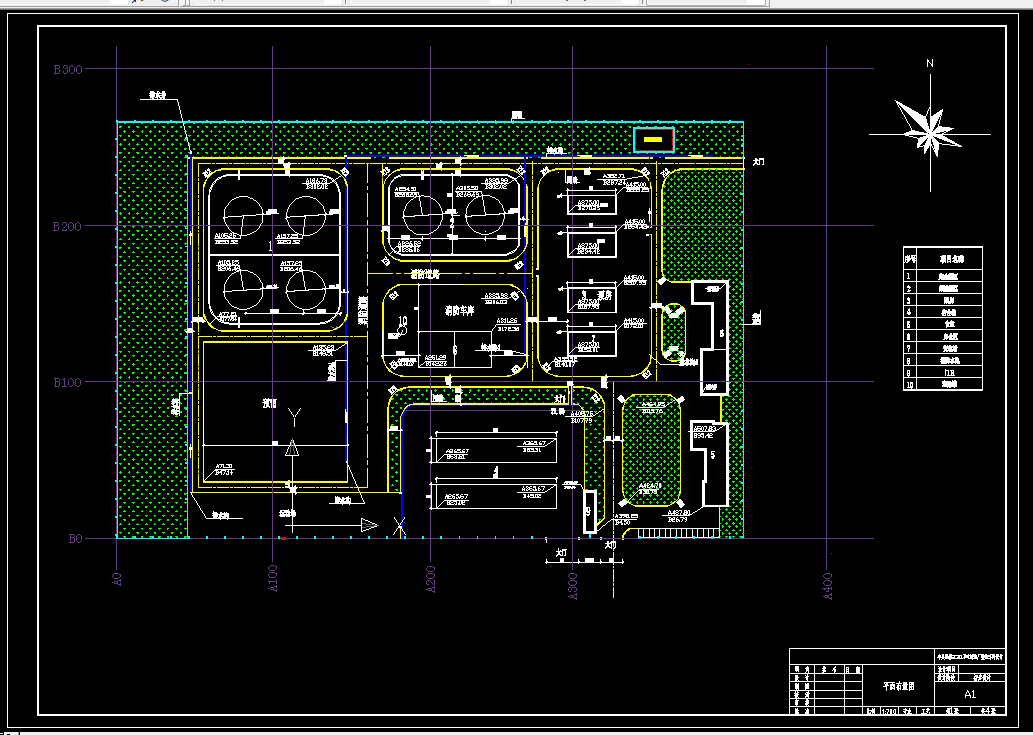Viewport: 1033px width, 735px height.
Task: Click the N letter above the compass
Action: coord(930,63)
